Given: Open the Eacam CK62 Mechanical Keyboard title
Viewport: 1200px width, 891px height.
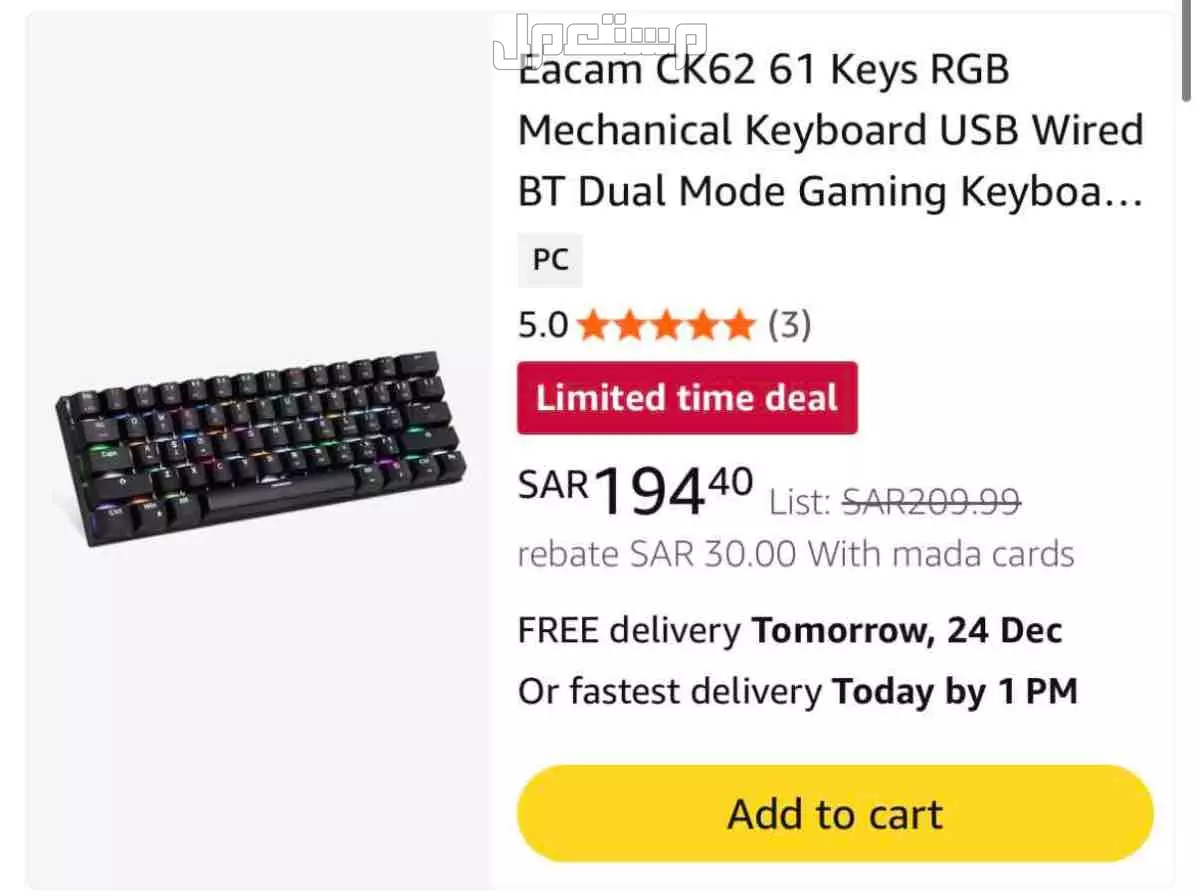Looking at the screenshot, I should pyautogui.click(x=830, y=130).
